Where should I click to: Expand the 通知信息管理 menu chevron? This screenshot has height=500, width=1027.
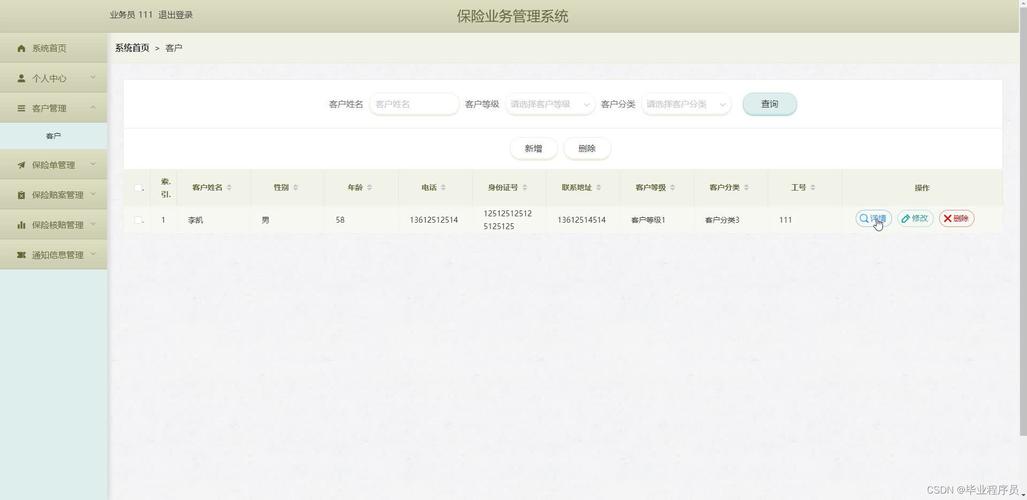coord(93,254)
